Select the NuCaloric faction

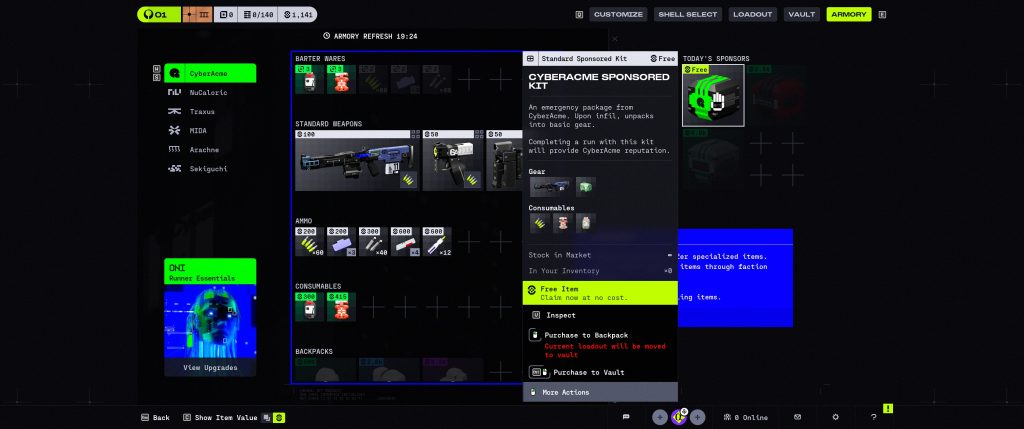(208, 92)
